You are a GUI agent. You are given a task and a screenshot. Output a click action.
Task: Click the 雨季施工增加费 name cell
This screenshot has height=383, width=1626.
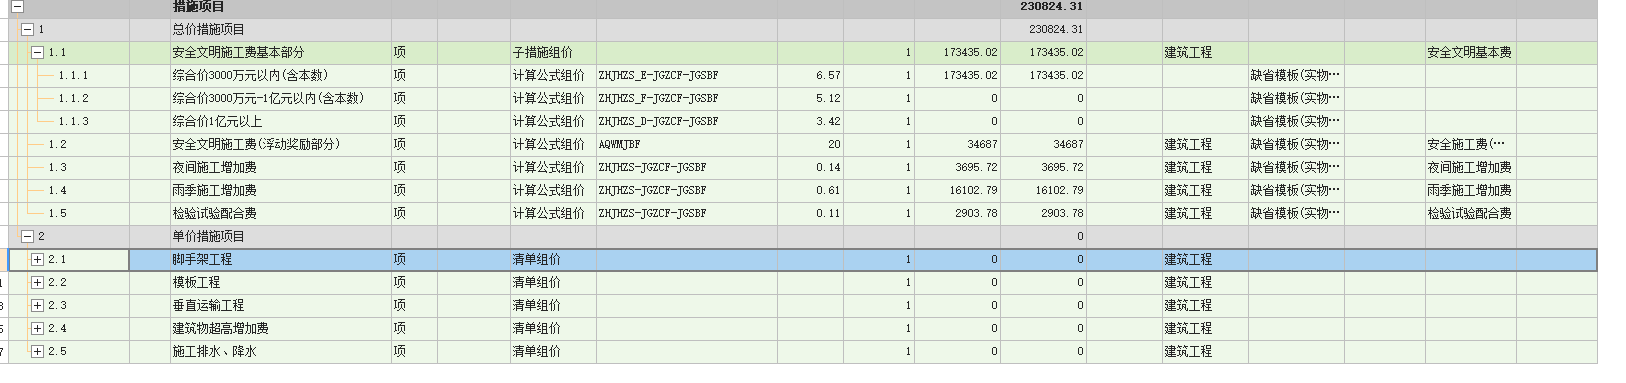click(280, 191)
